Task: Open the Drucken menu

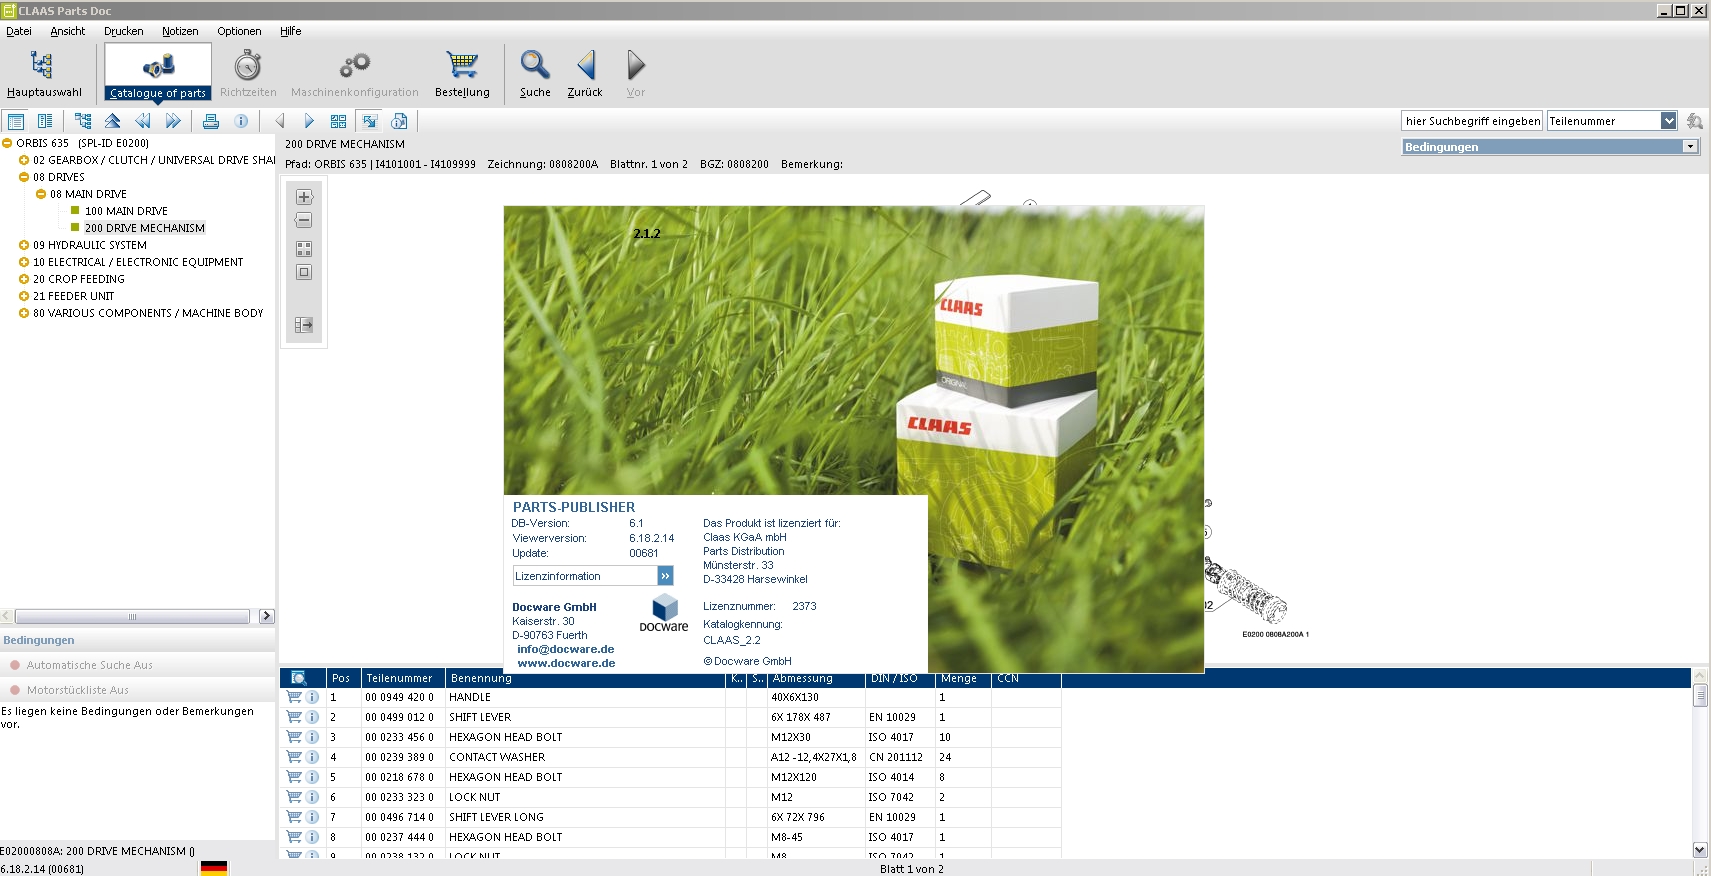Action: click(x=124, y=31)
